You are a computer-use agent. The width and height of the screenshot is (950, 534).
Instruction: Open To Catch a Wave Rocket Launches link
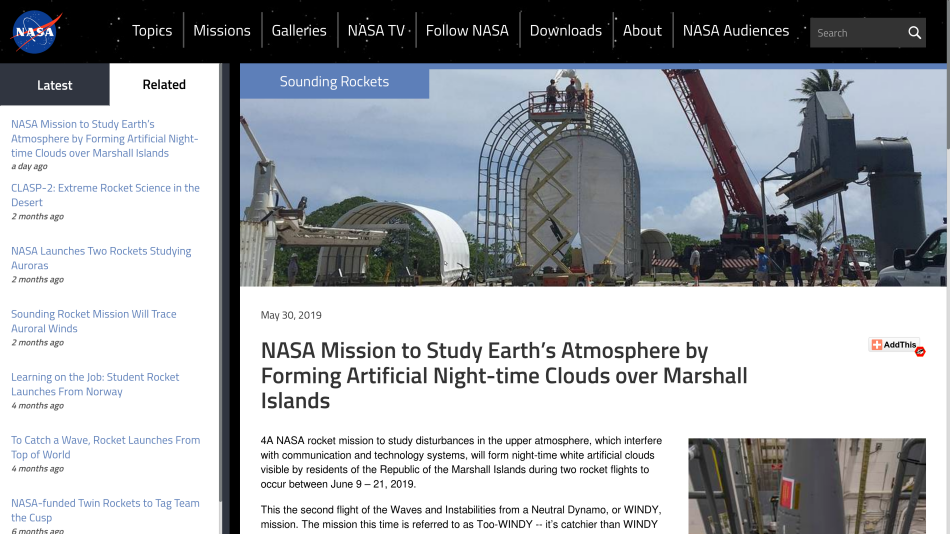105,447
